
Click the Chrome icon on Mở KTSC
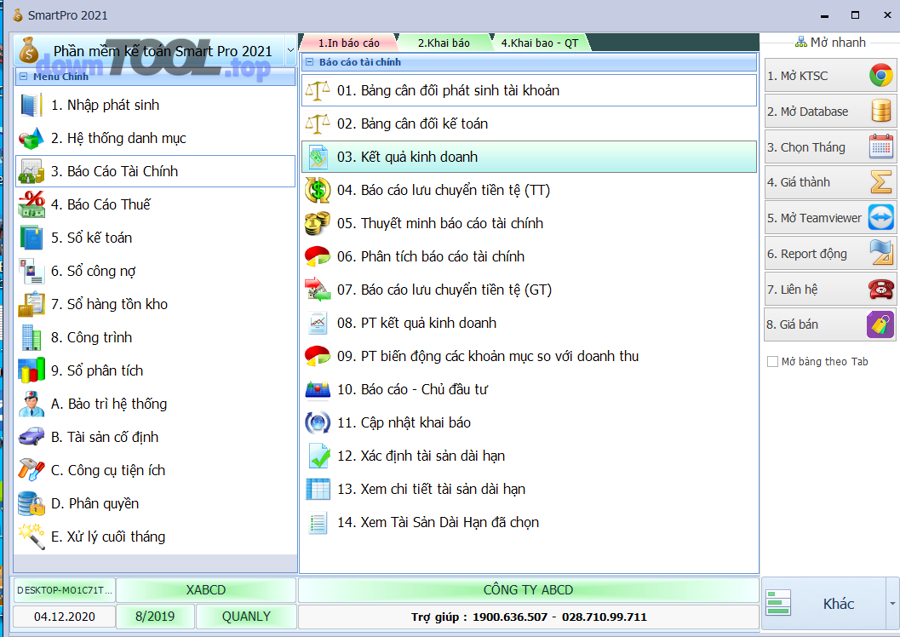point(880,76)
